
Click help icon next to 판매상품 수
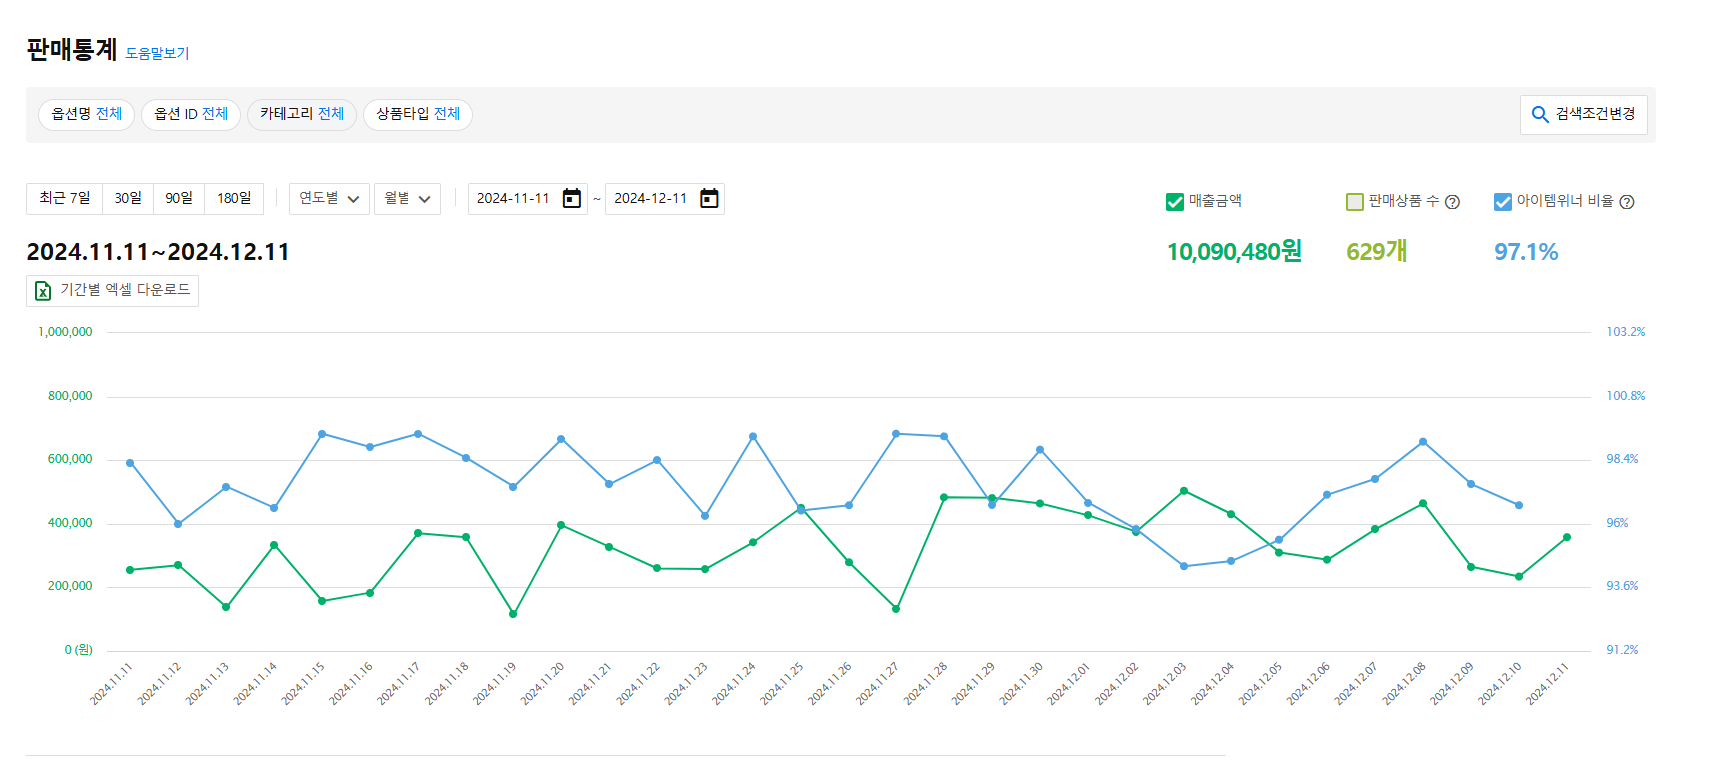1453,202
